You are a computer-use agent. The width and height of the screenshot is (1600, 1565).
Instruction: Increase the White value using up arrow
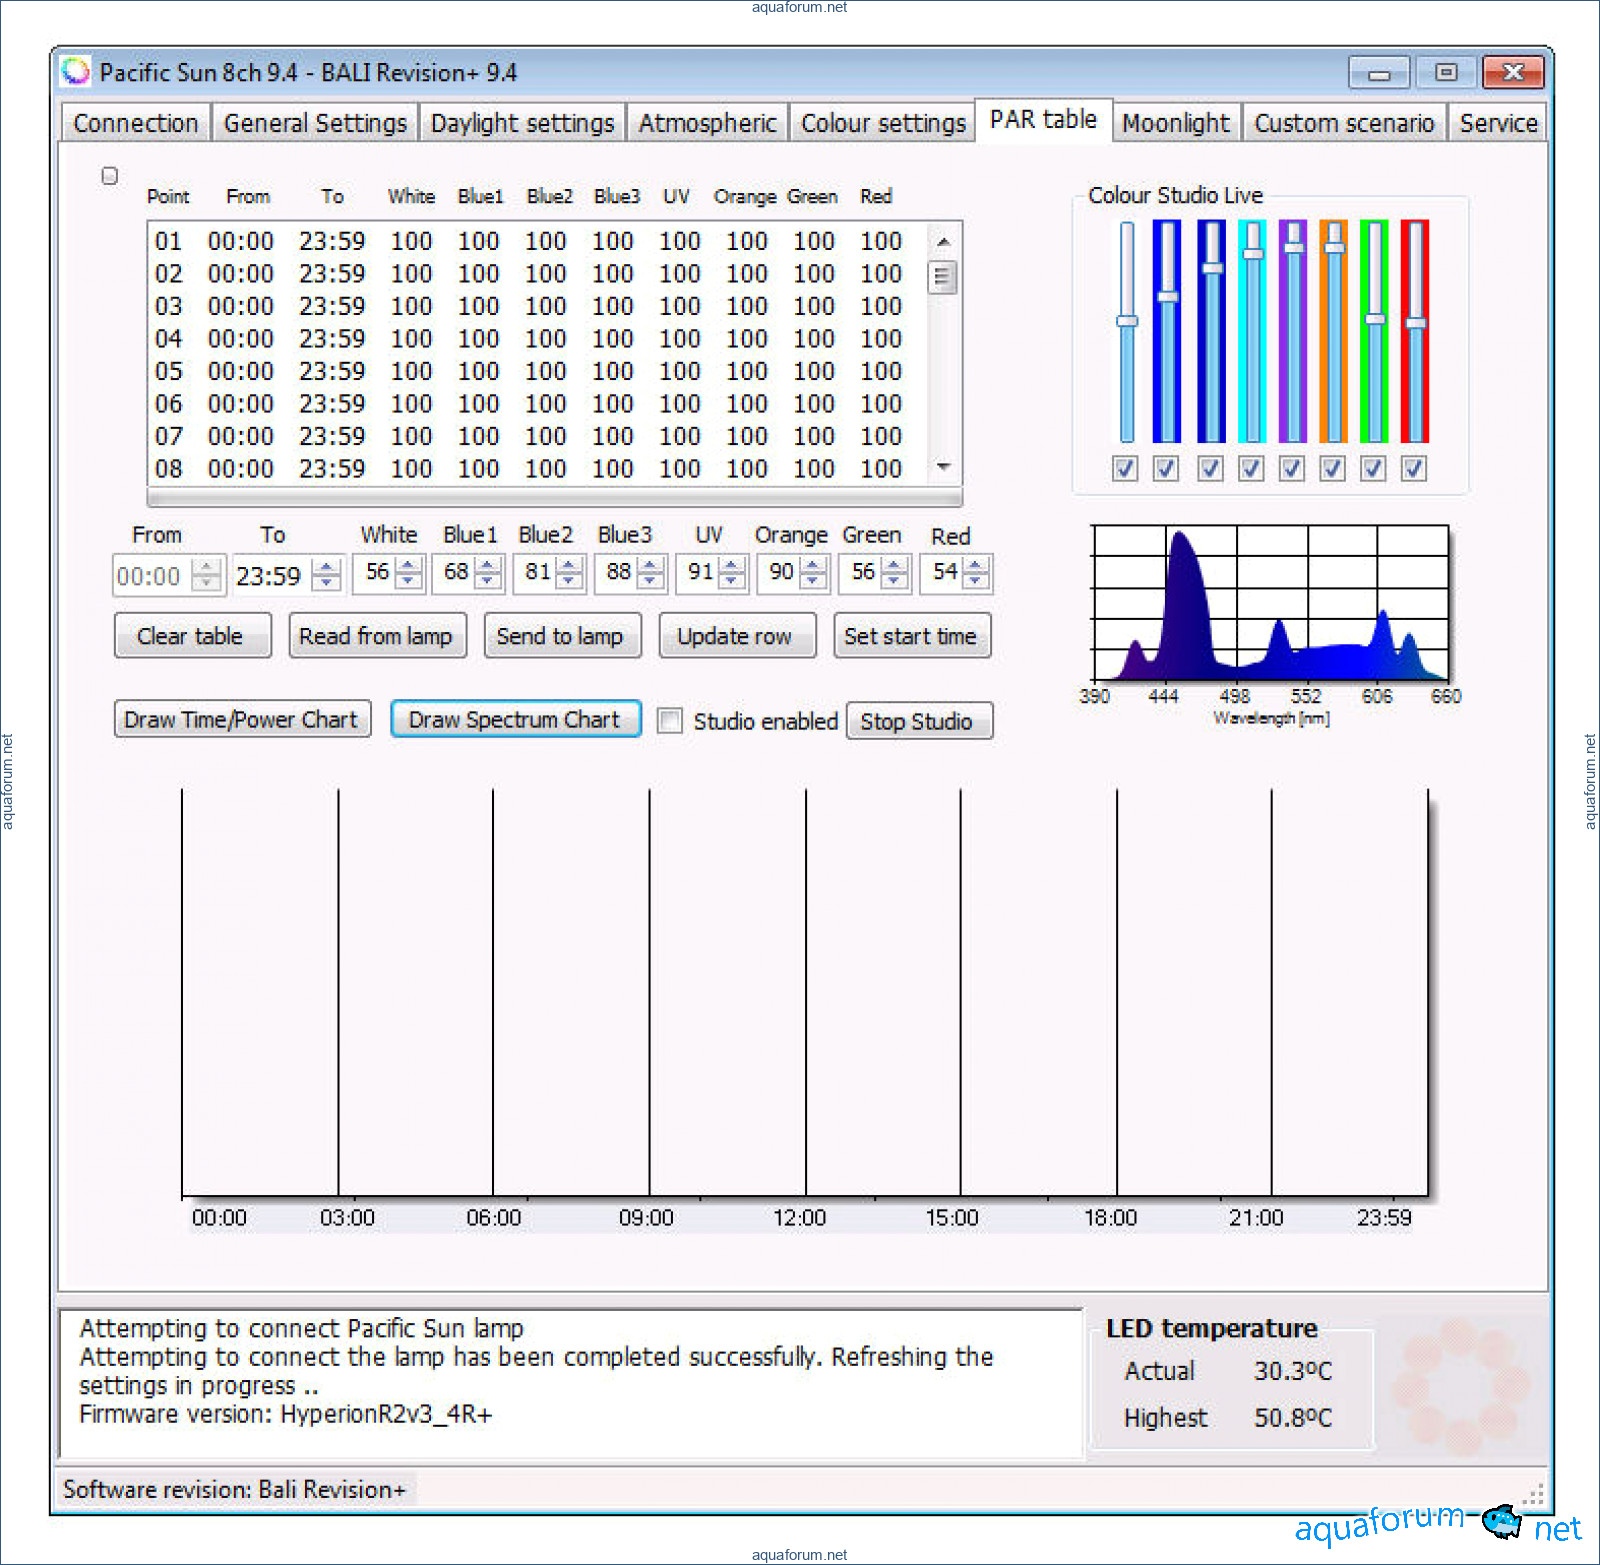pyautogui.click(x=408, y=566)
